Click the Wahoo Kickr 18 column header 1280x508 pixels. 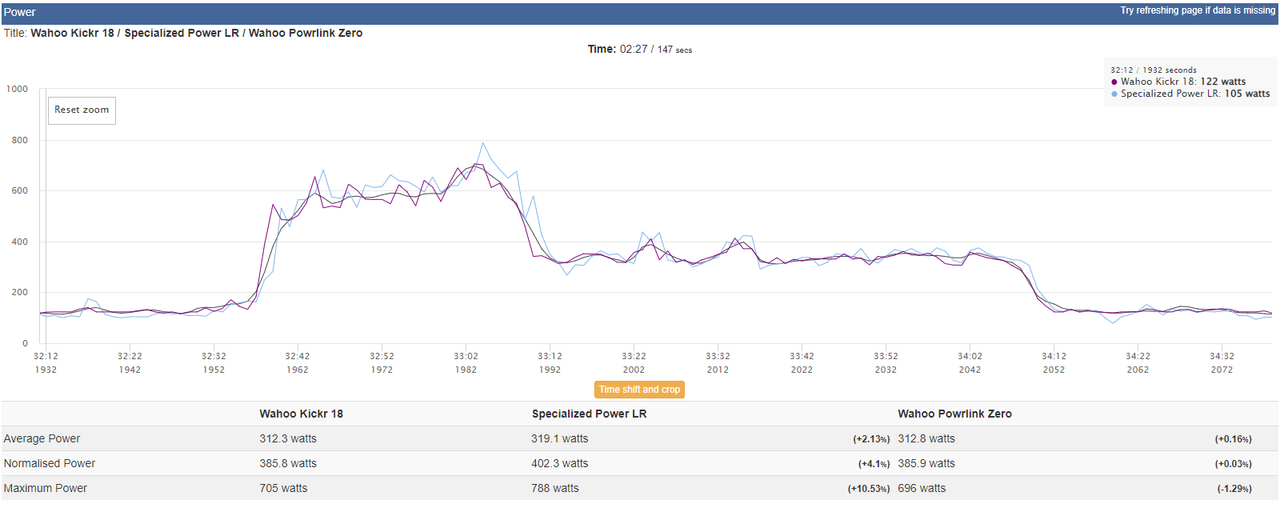coord(301,413)
